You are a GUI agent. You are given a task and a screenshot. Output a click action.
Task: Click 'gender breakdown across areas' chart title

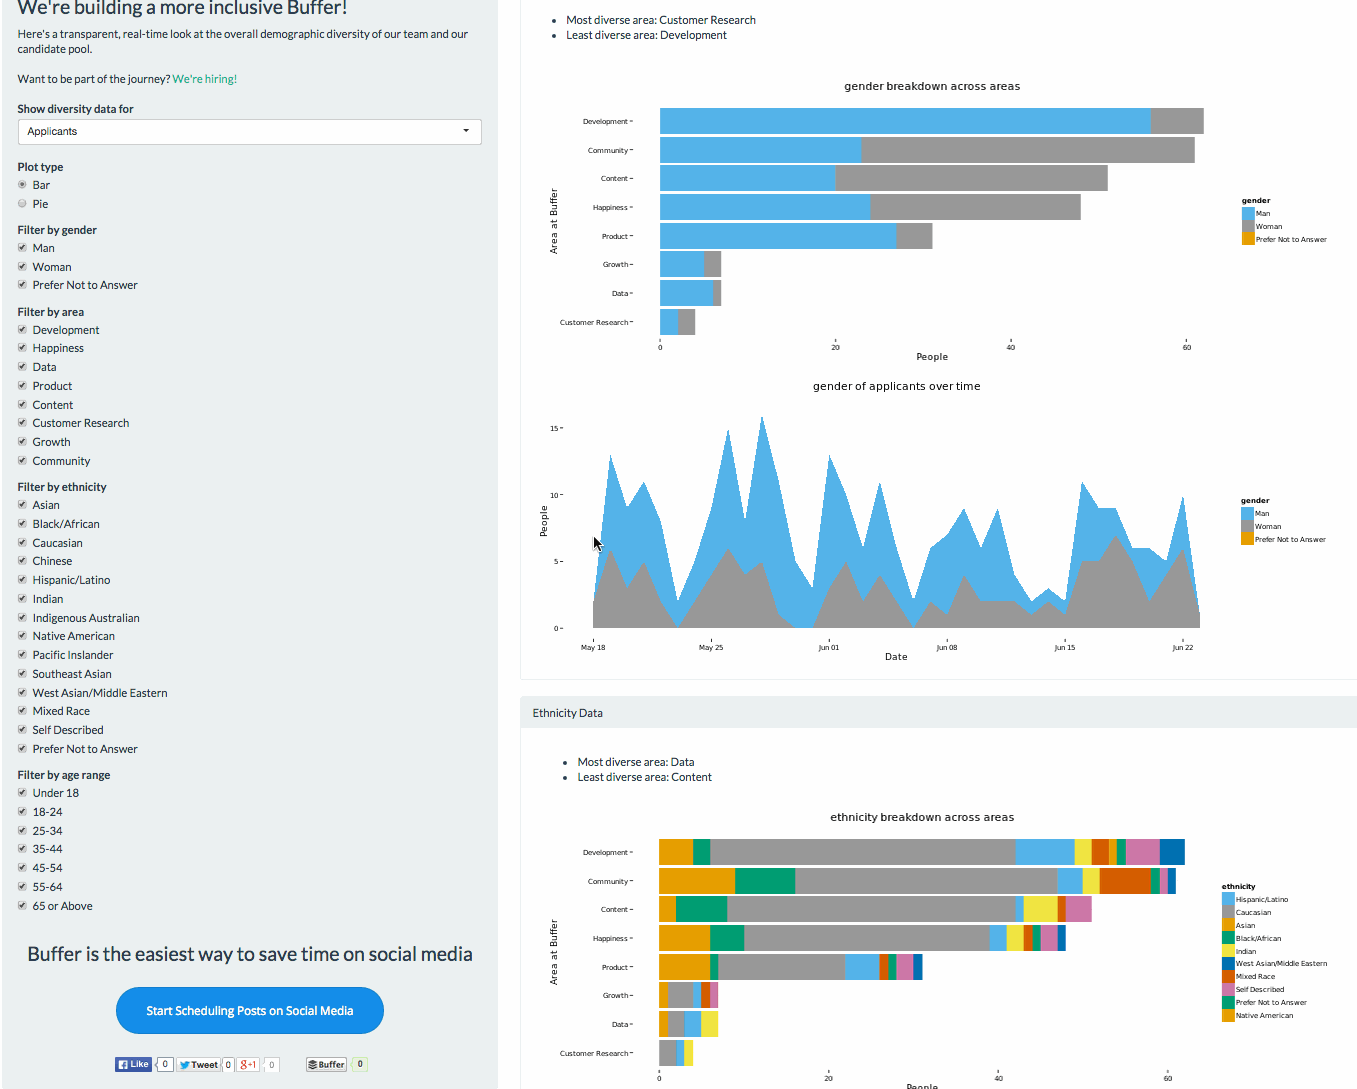click(932, 86)
